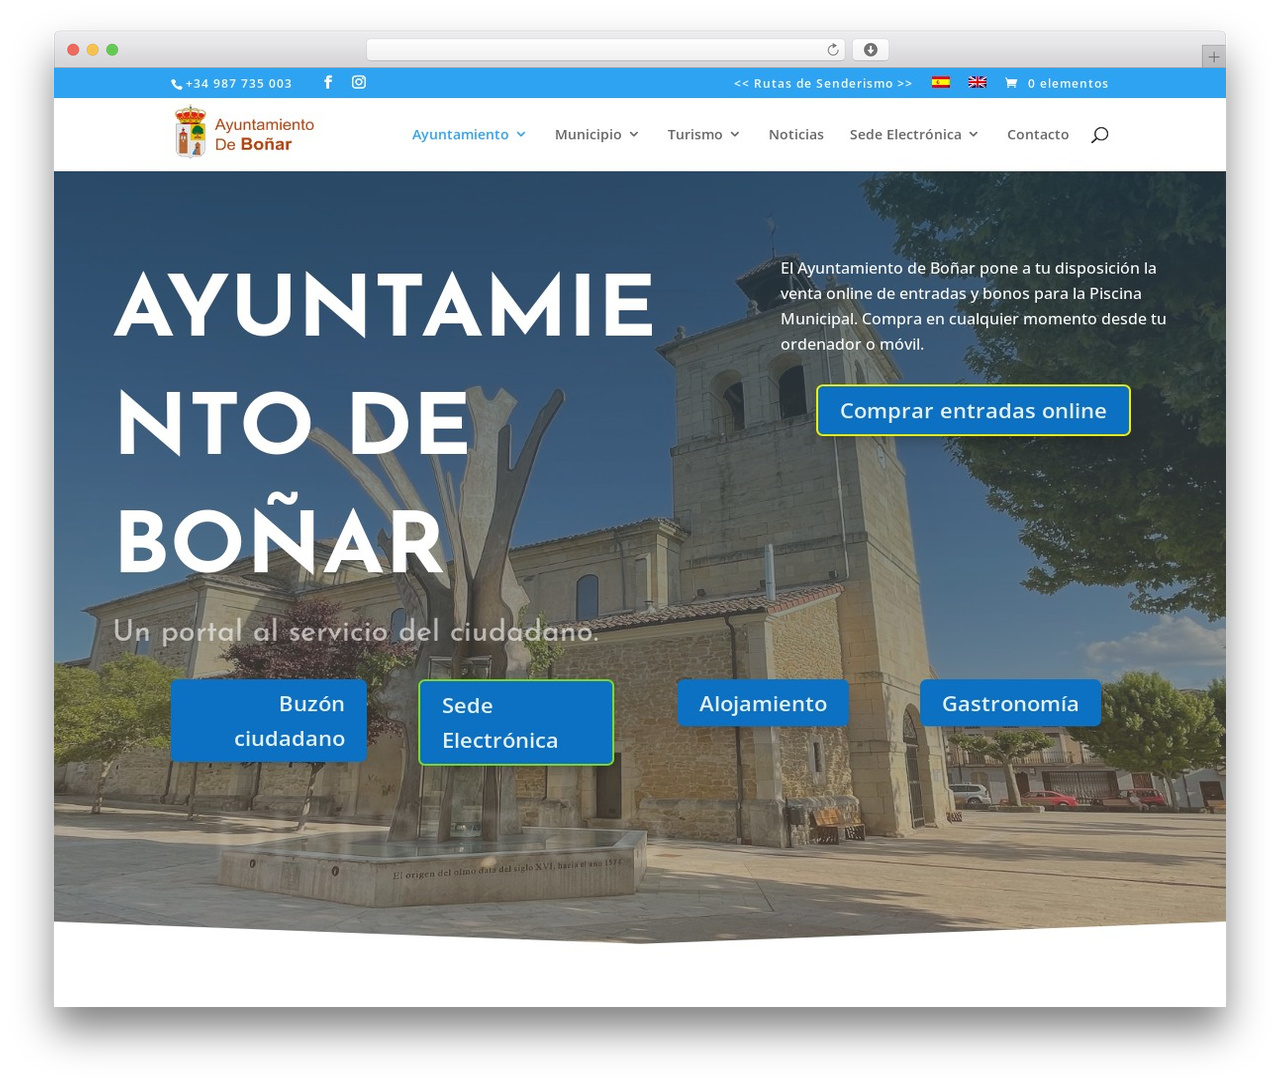Open the Buzón ciudadano button

269,721
